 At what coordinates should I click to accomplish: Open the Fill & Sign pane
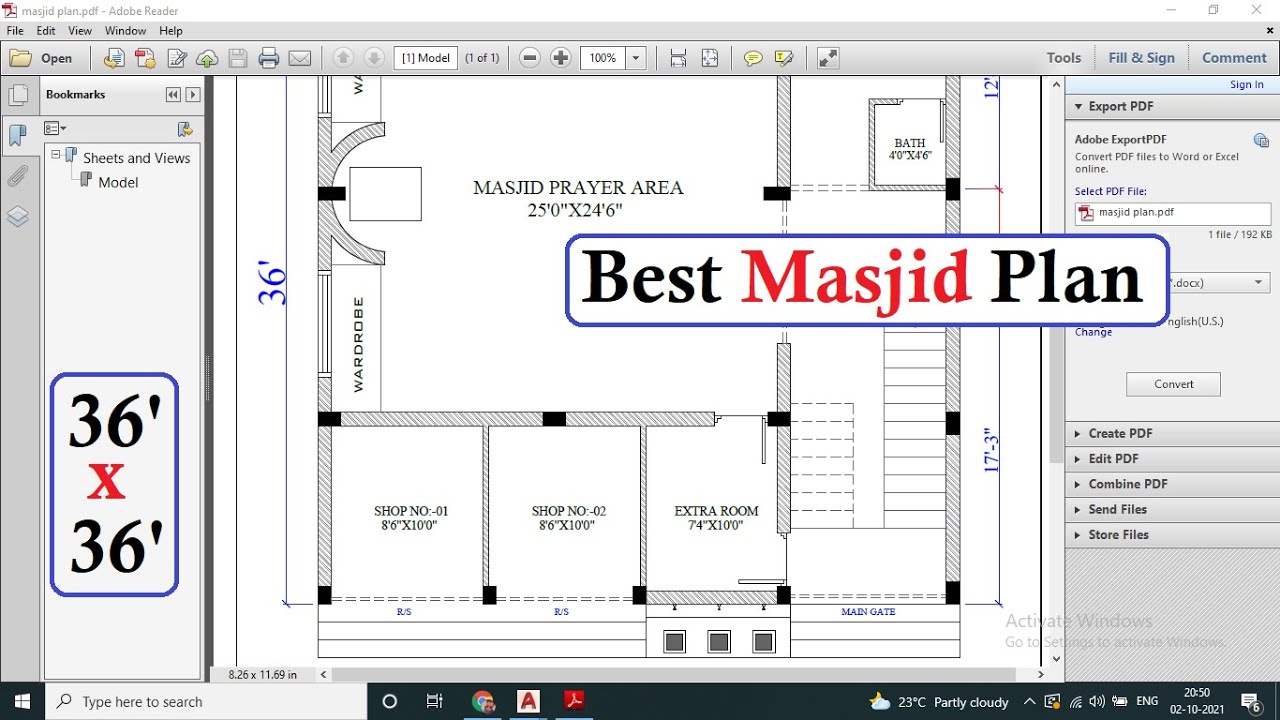pyautogui.click(x=1142, y=58)
